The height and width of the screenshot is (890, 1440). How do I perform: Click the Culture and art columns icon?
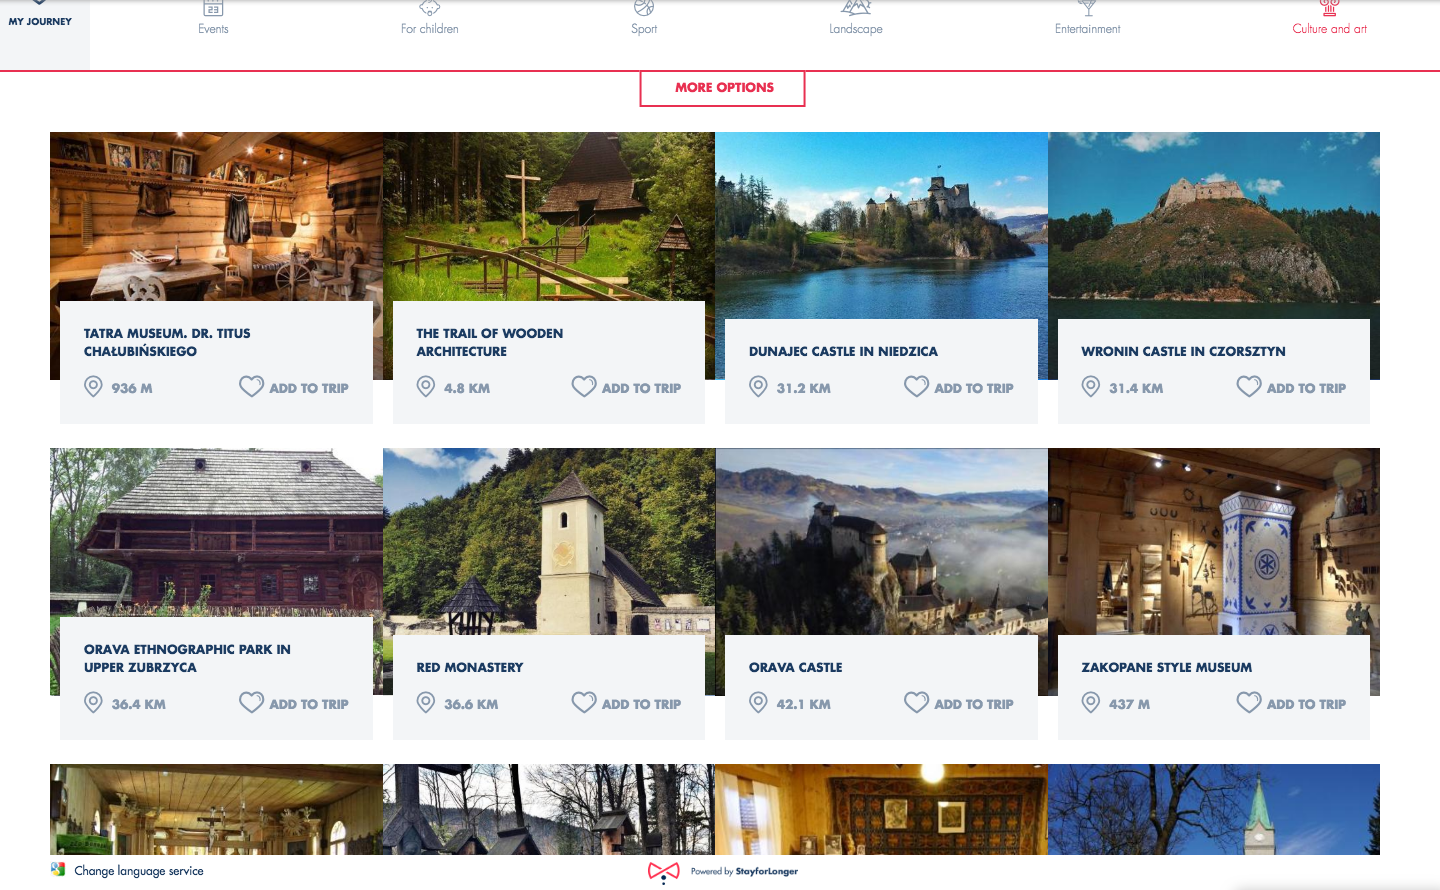(x=1329, y=10)
